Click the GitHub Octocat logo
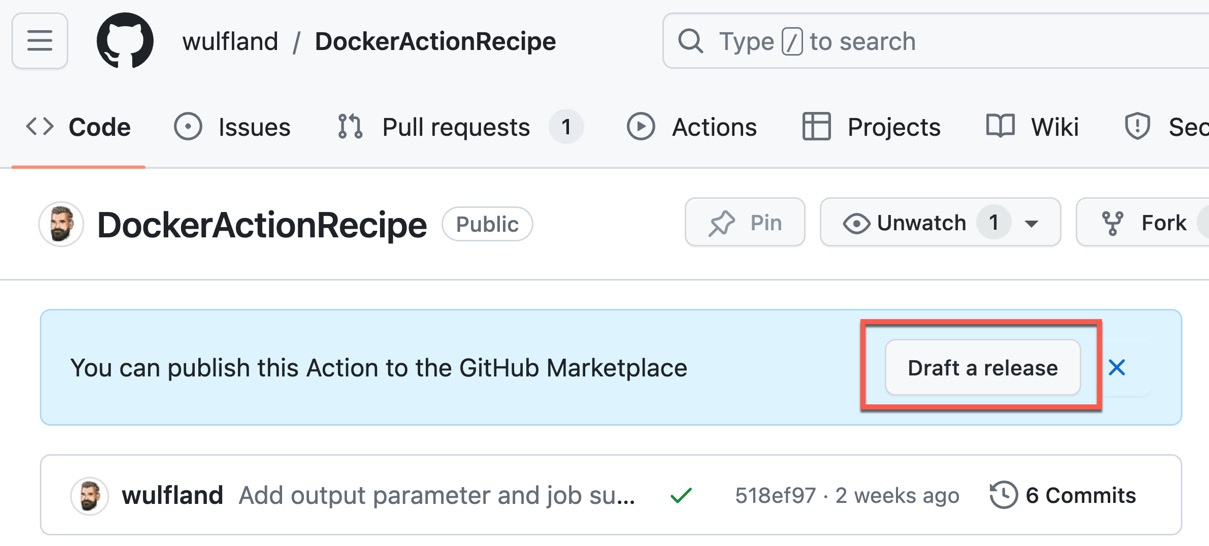The image size is (1209, 546). pos(125,41)
